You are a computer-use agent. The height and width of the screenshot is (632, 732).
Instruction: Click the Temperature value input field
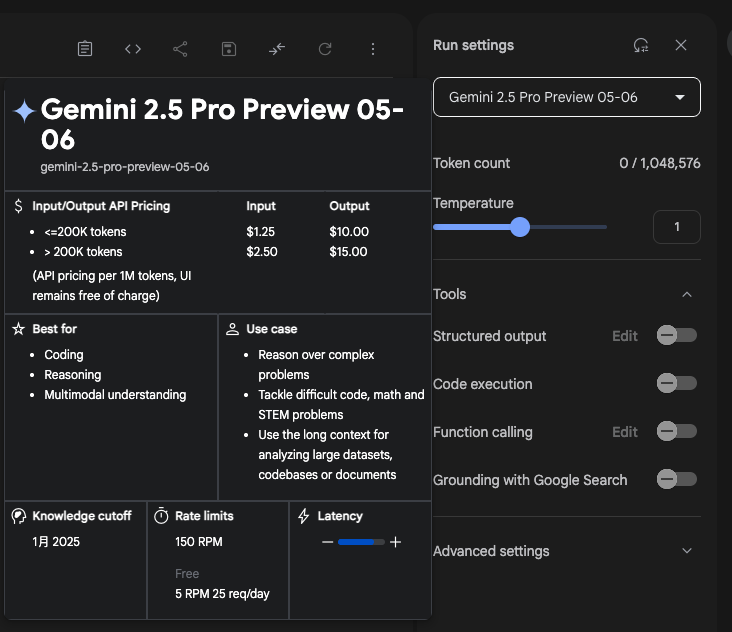coord(676,227)
